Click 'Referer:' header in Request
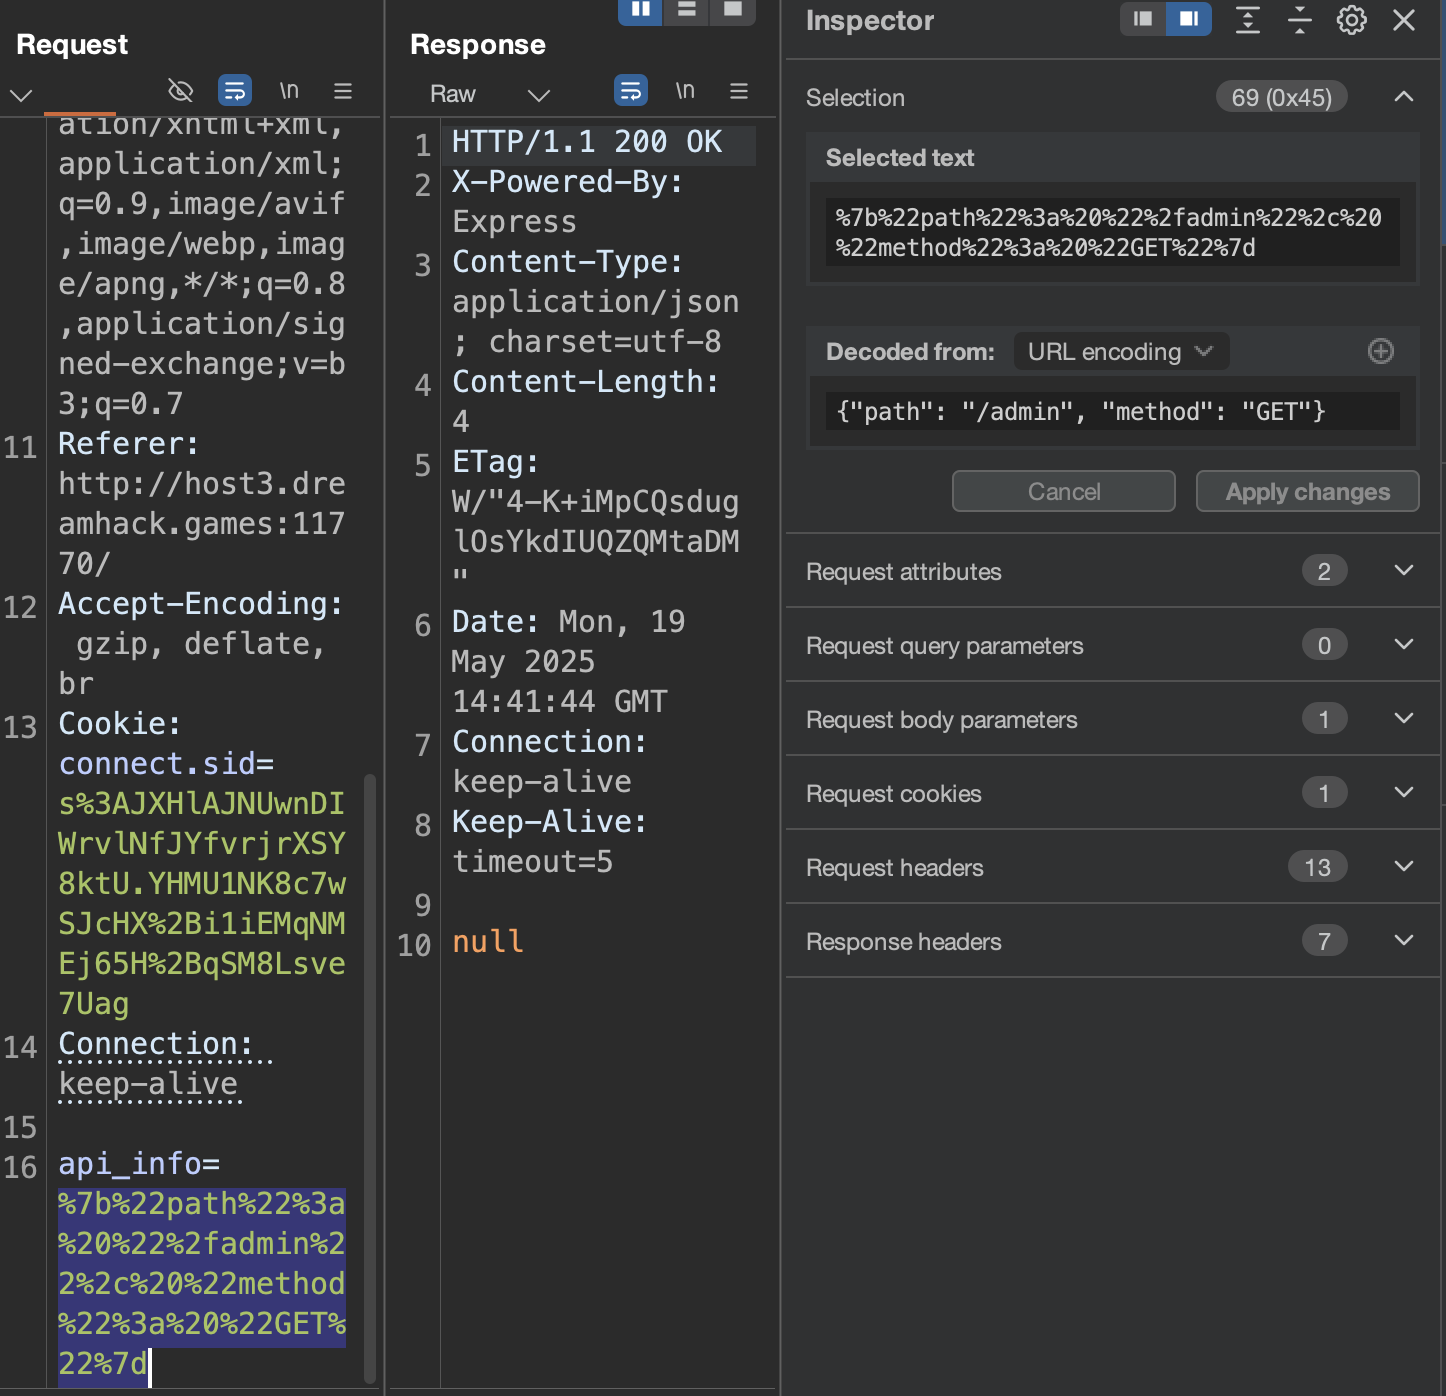Screen dimensions: 1446x1396 [x=129, y=444]
